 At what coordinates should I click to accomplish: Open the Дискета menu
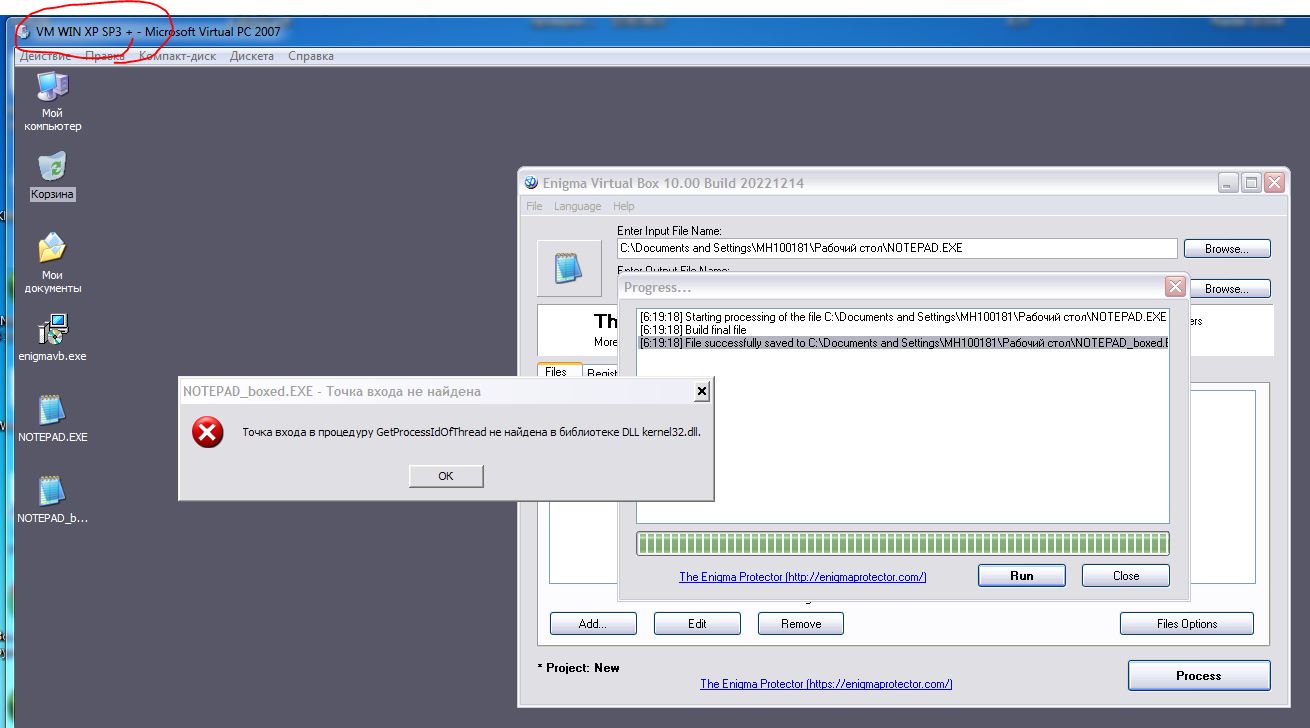(x=252, y=56)
